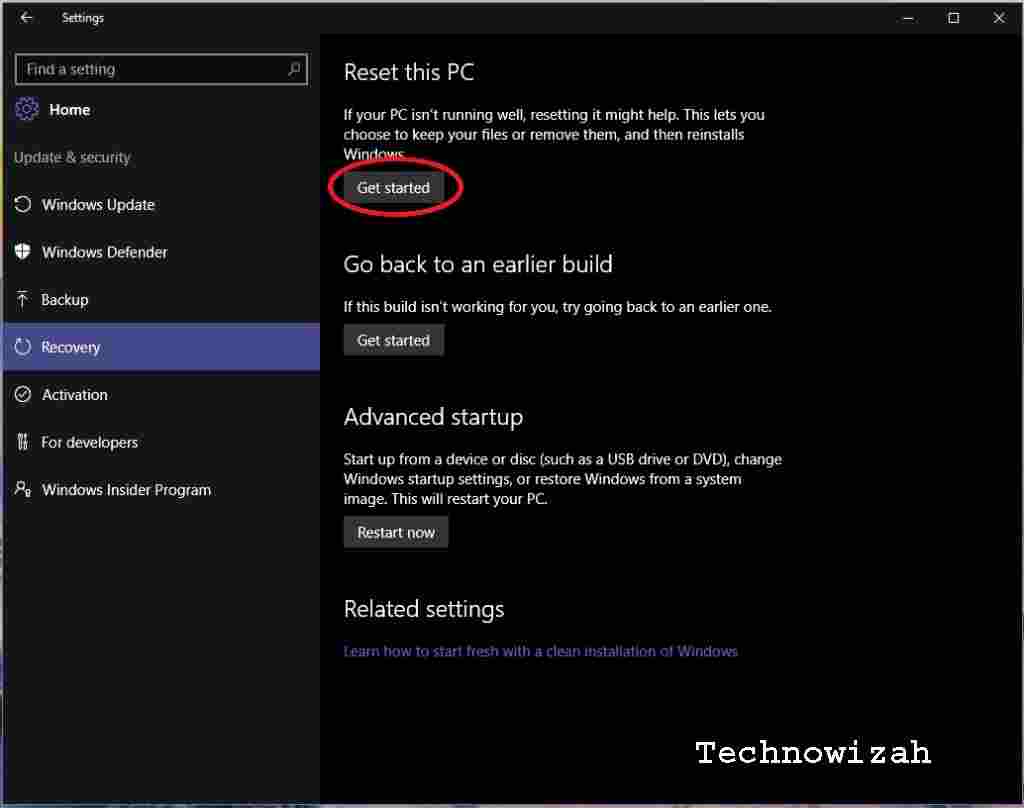Screen dimensions: 1024x808
Task: Click the back arrow in title bar
Action: click(27, 18)
